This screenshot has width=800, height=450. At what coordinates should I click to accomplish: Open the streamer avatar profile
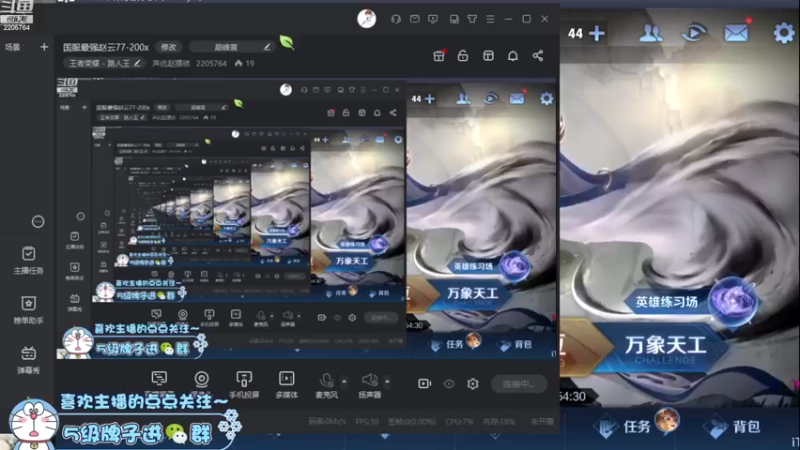[x=366, y=19]
